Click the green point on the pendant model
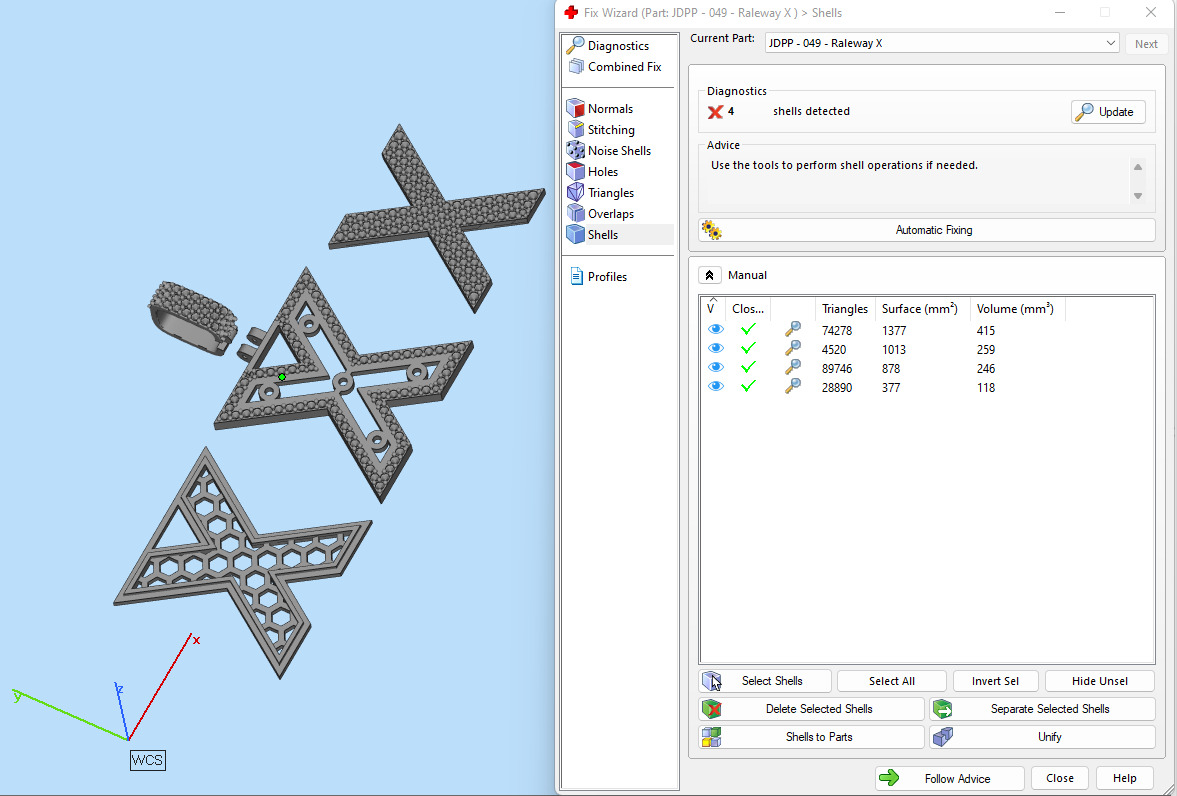The width and height of the screenshot is (1177, 796). [281, 377]
